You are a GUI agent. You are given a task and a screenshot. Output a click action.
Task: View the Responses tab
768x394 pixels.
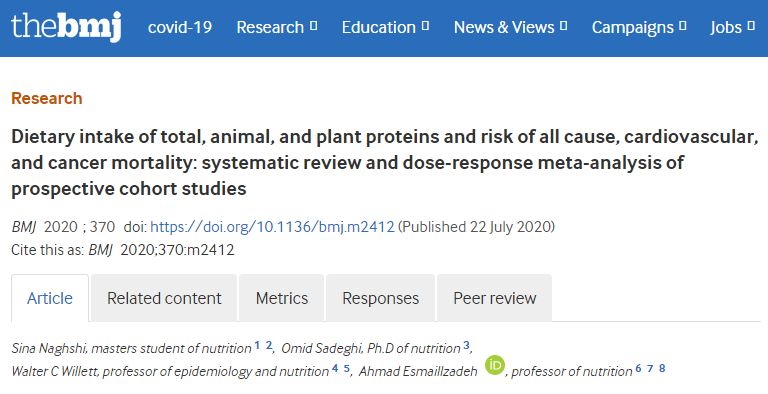(381, 298)
